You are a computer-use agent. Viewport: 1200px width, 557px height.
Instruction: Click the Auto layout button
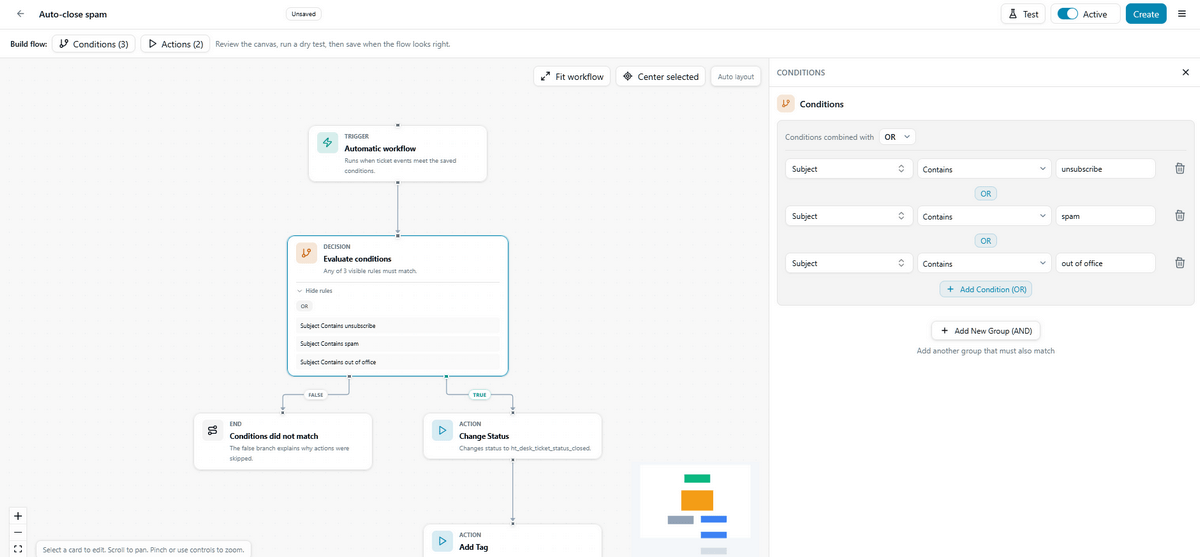click(x=736, y=76)
